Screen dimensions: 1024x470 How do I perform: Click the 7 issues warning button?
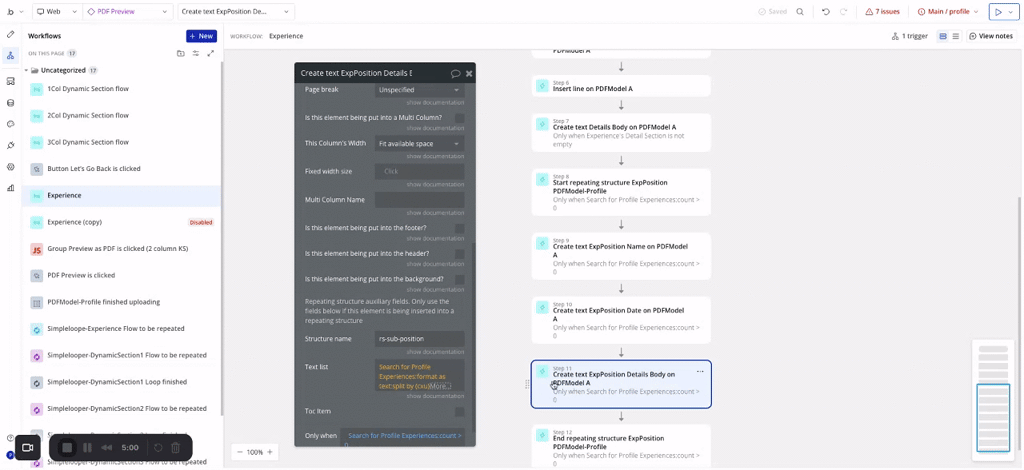[882, 12]
